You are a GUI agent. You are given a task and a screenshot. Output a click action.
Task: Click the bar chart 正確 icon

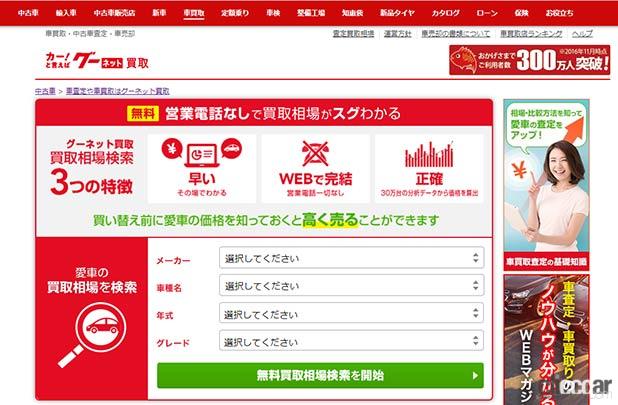[429, 154]
